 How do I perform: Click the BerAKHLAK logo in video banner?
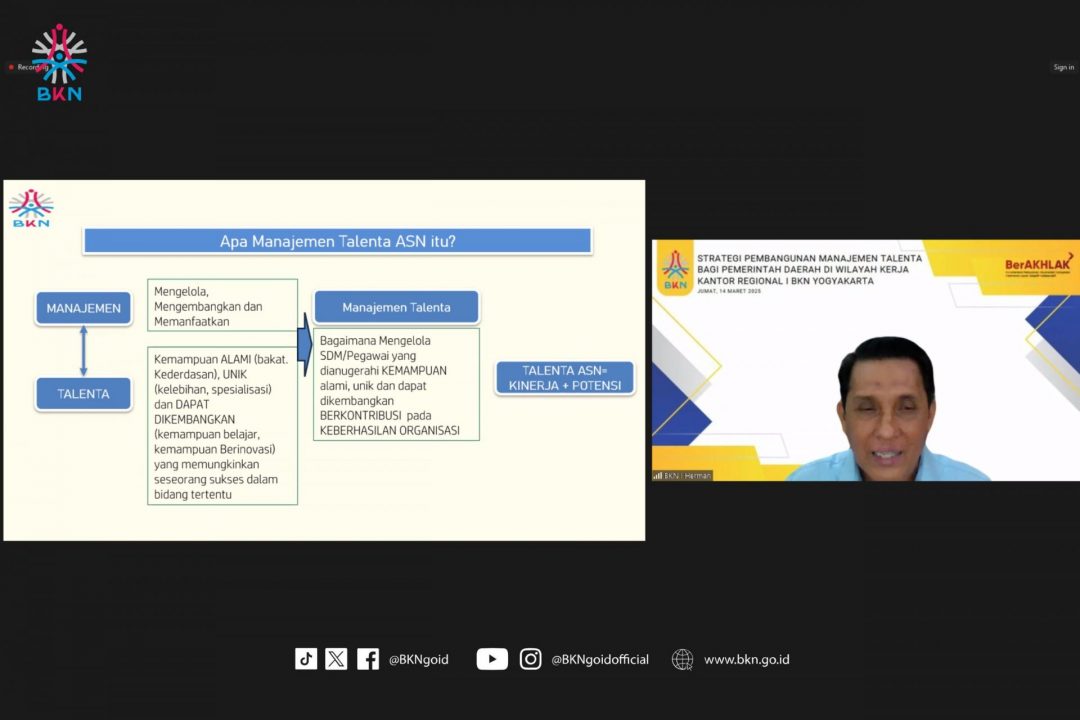coord(1038,266)
